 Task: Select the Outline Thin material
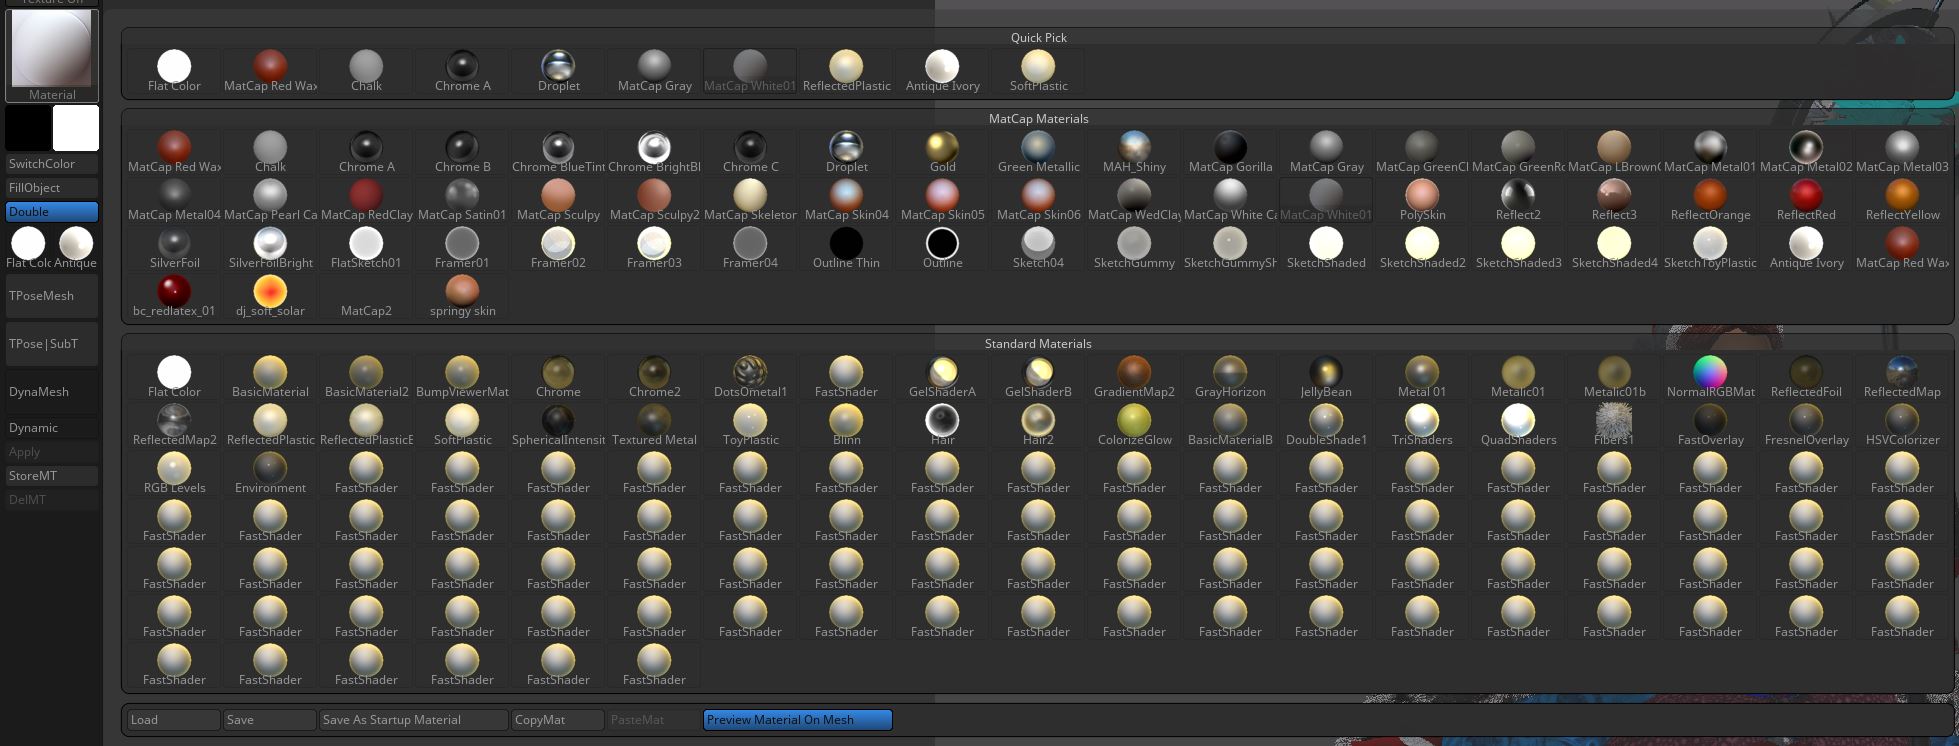coord(846,248)
